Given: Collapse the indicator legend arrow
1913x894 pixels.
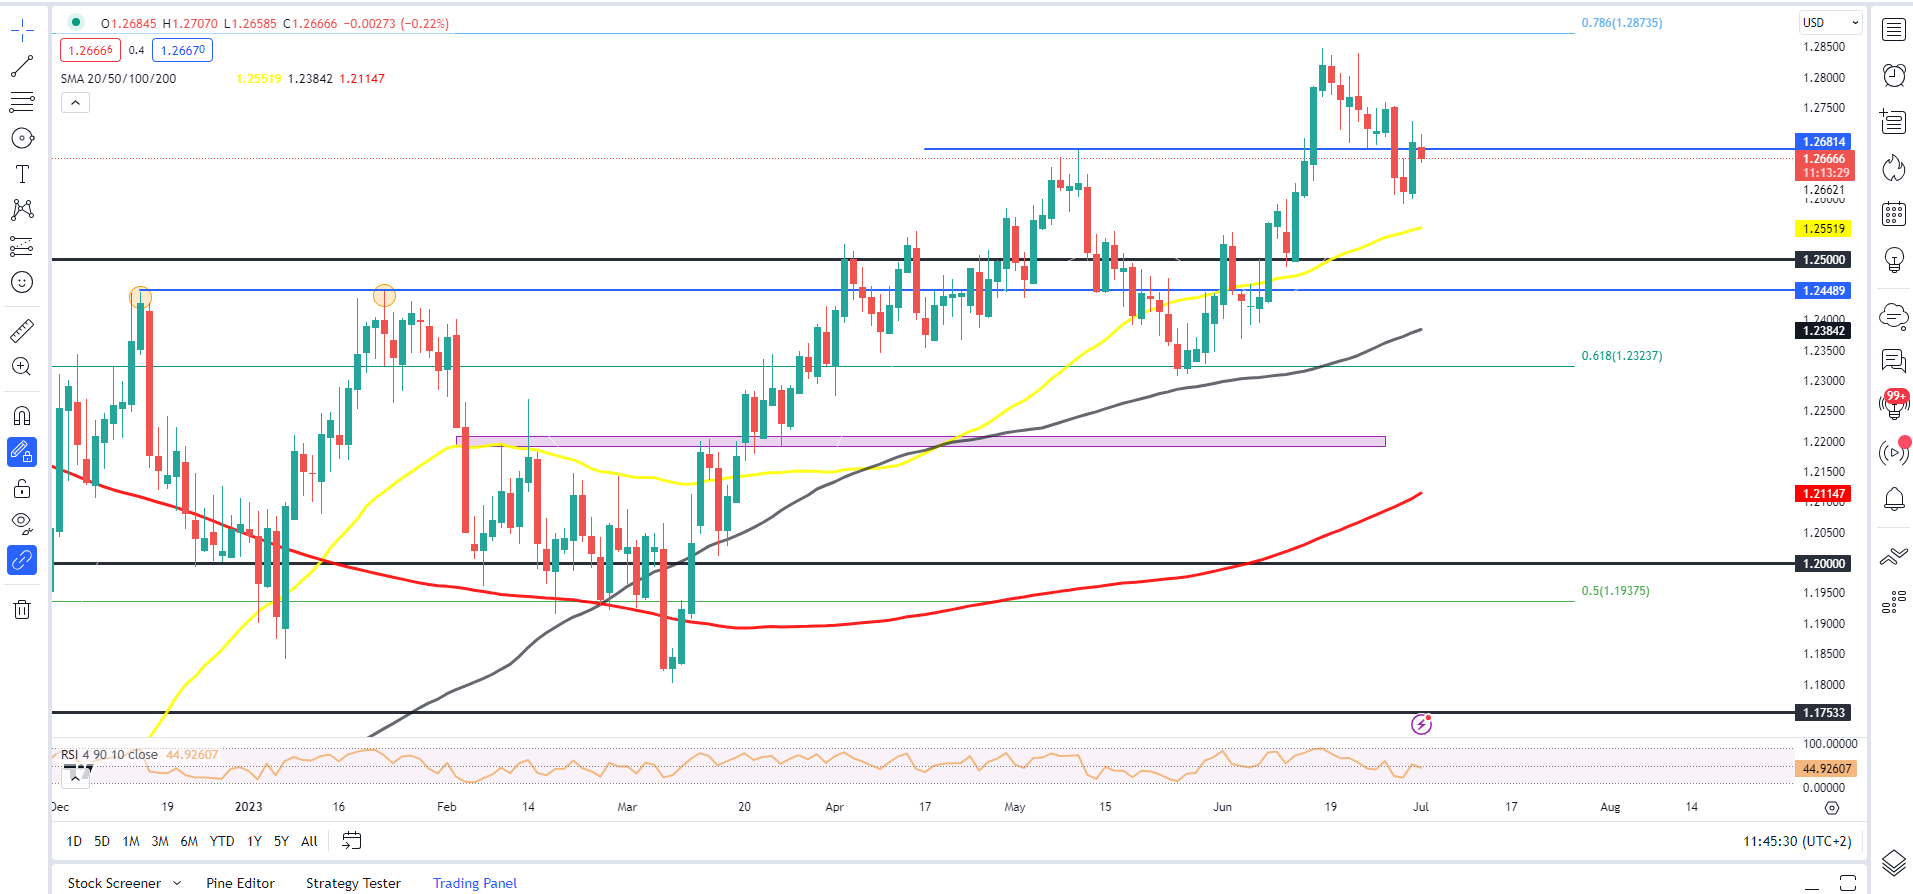Looking at the screenshot, I should pos(75,103).
